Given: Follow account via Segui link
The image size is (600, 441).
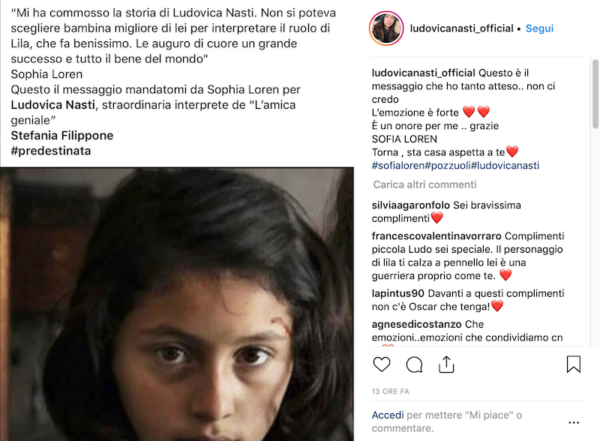Looking at the screenshot, I should click(540, 28).
